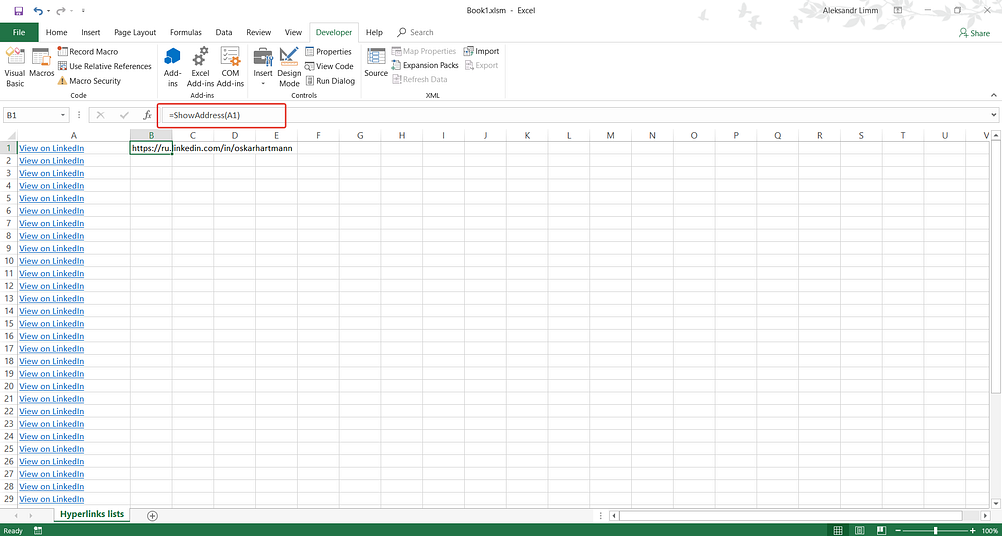Screen dimensions: 1002x536
Task: Open control Properties
Action: click(328, 52)
